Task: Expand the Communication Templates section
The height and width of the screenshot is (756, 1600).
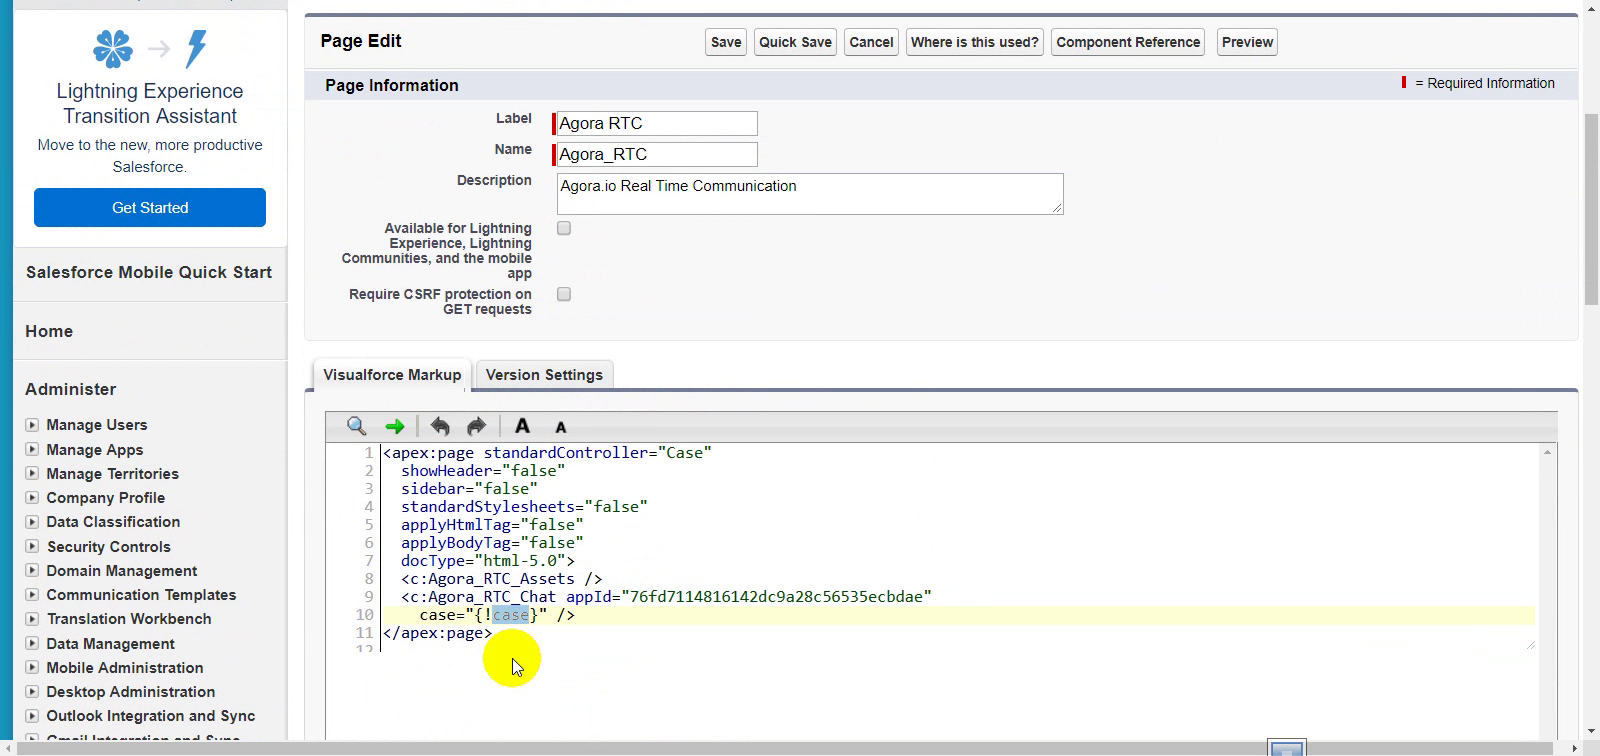Action: (x=32, y=595)
